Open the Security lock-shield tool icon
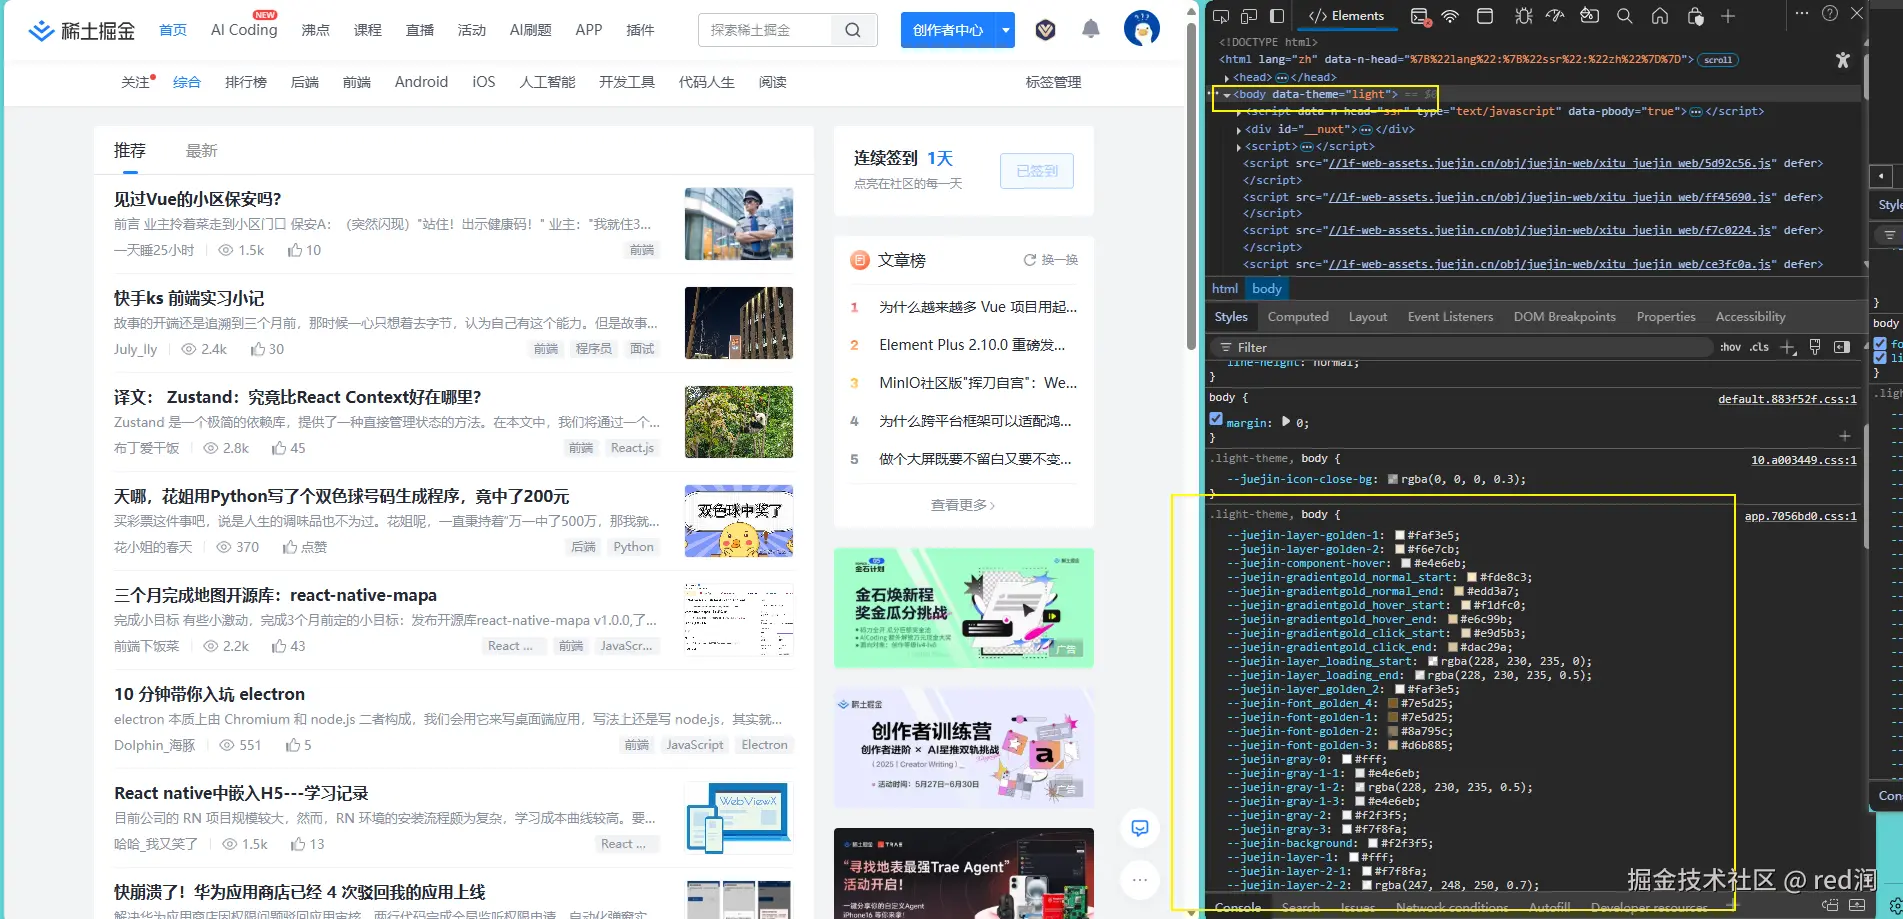The height and width of the screenshot is (919, 1903). [1695, 16]
